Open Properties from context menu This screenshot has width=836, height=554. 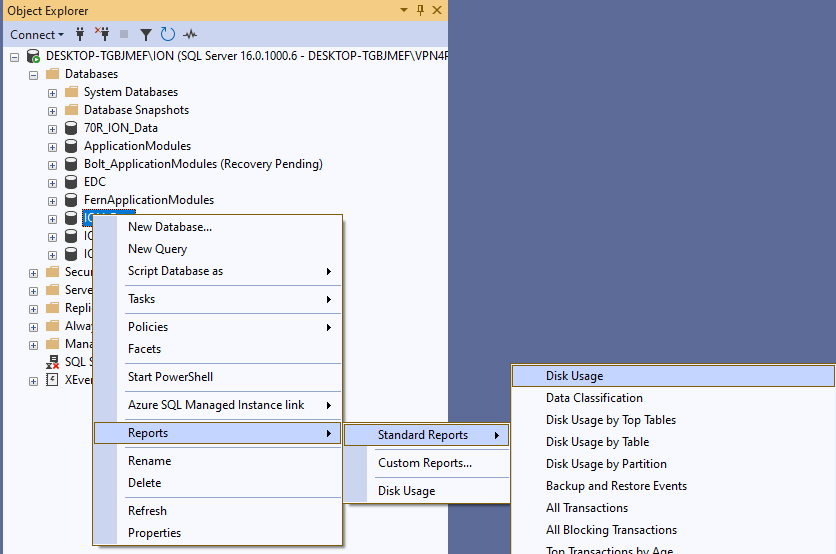[218, 533]
